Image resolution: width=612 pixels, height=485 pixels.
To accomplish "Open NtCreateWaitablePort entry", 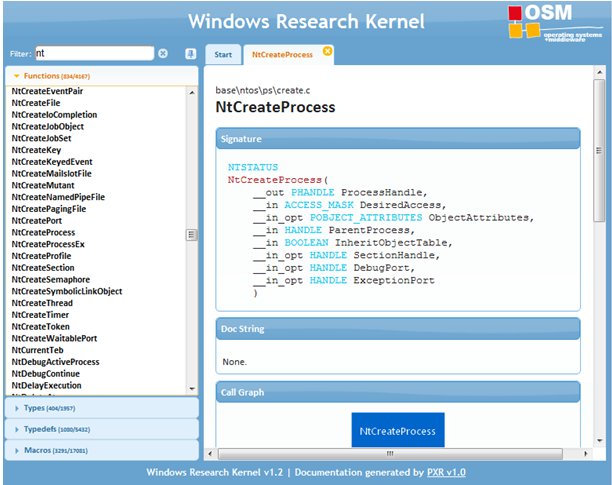I will (54, 338).
